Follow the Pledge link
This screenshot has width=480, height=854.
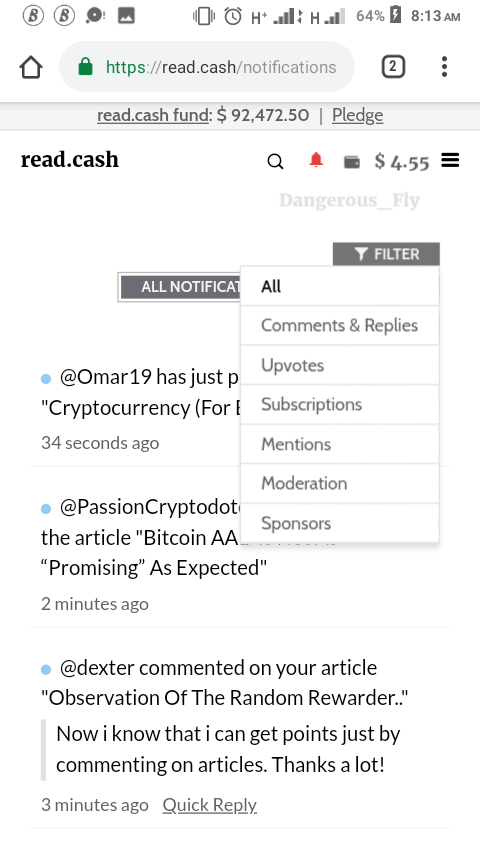(x=357, y=115)
